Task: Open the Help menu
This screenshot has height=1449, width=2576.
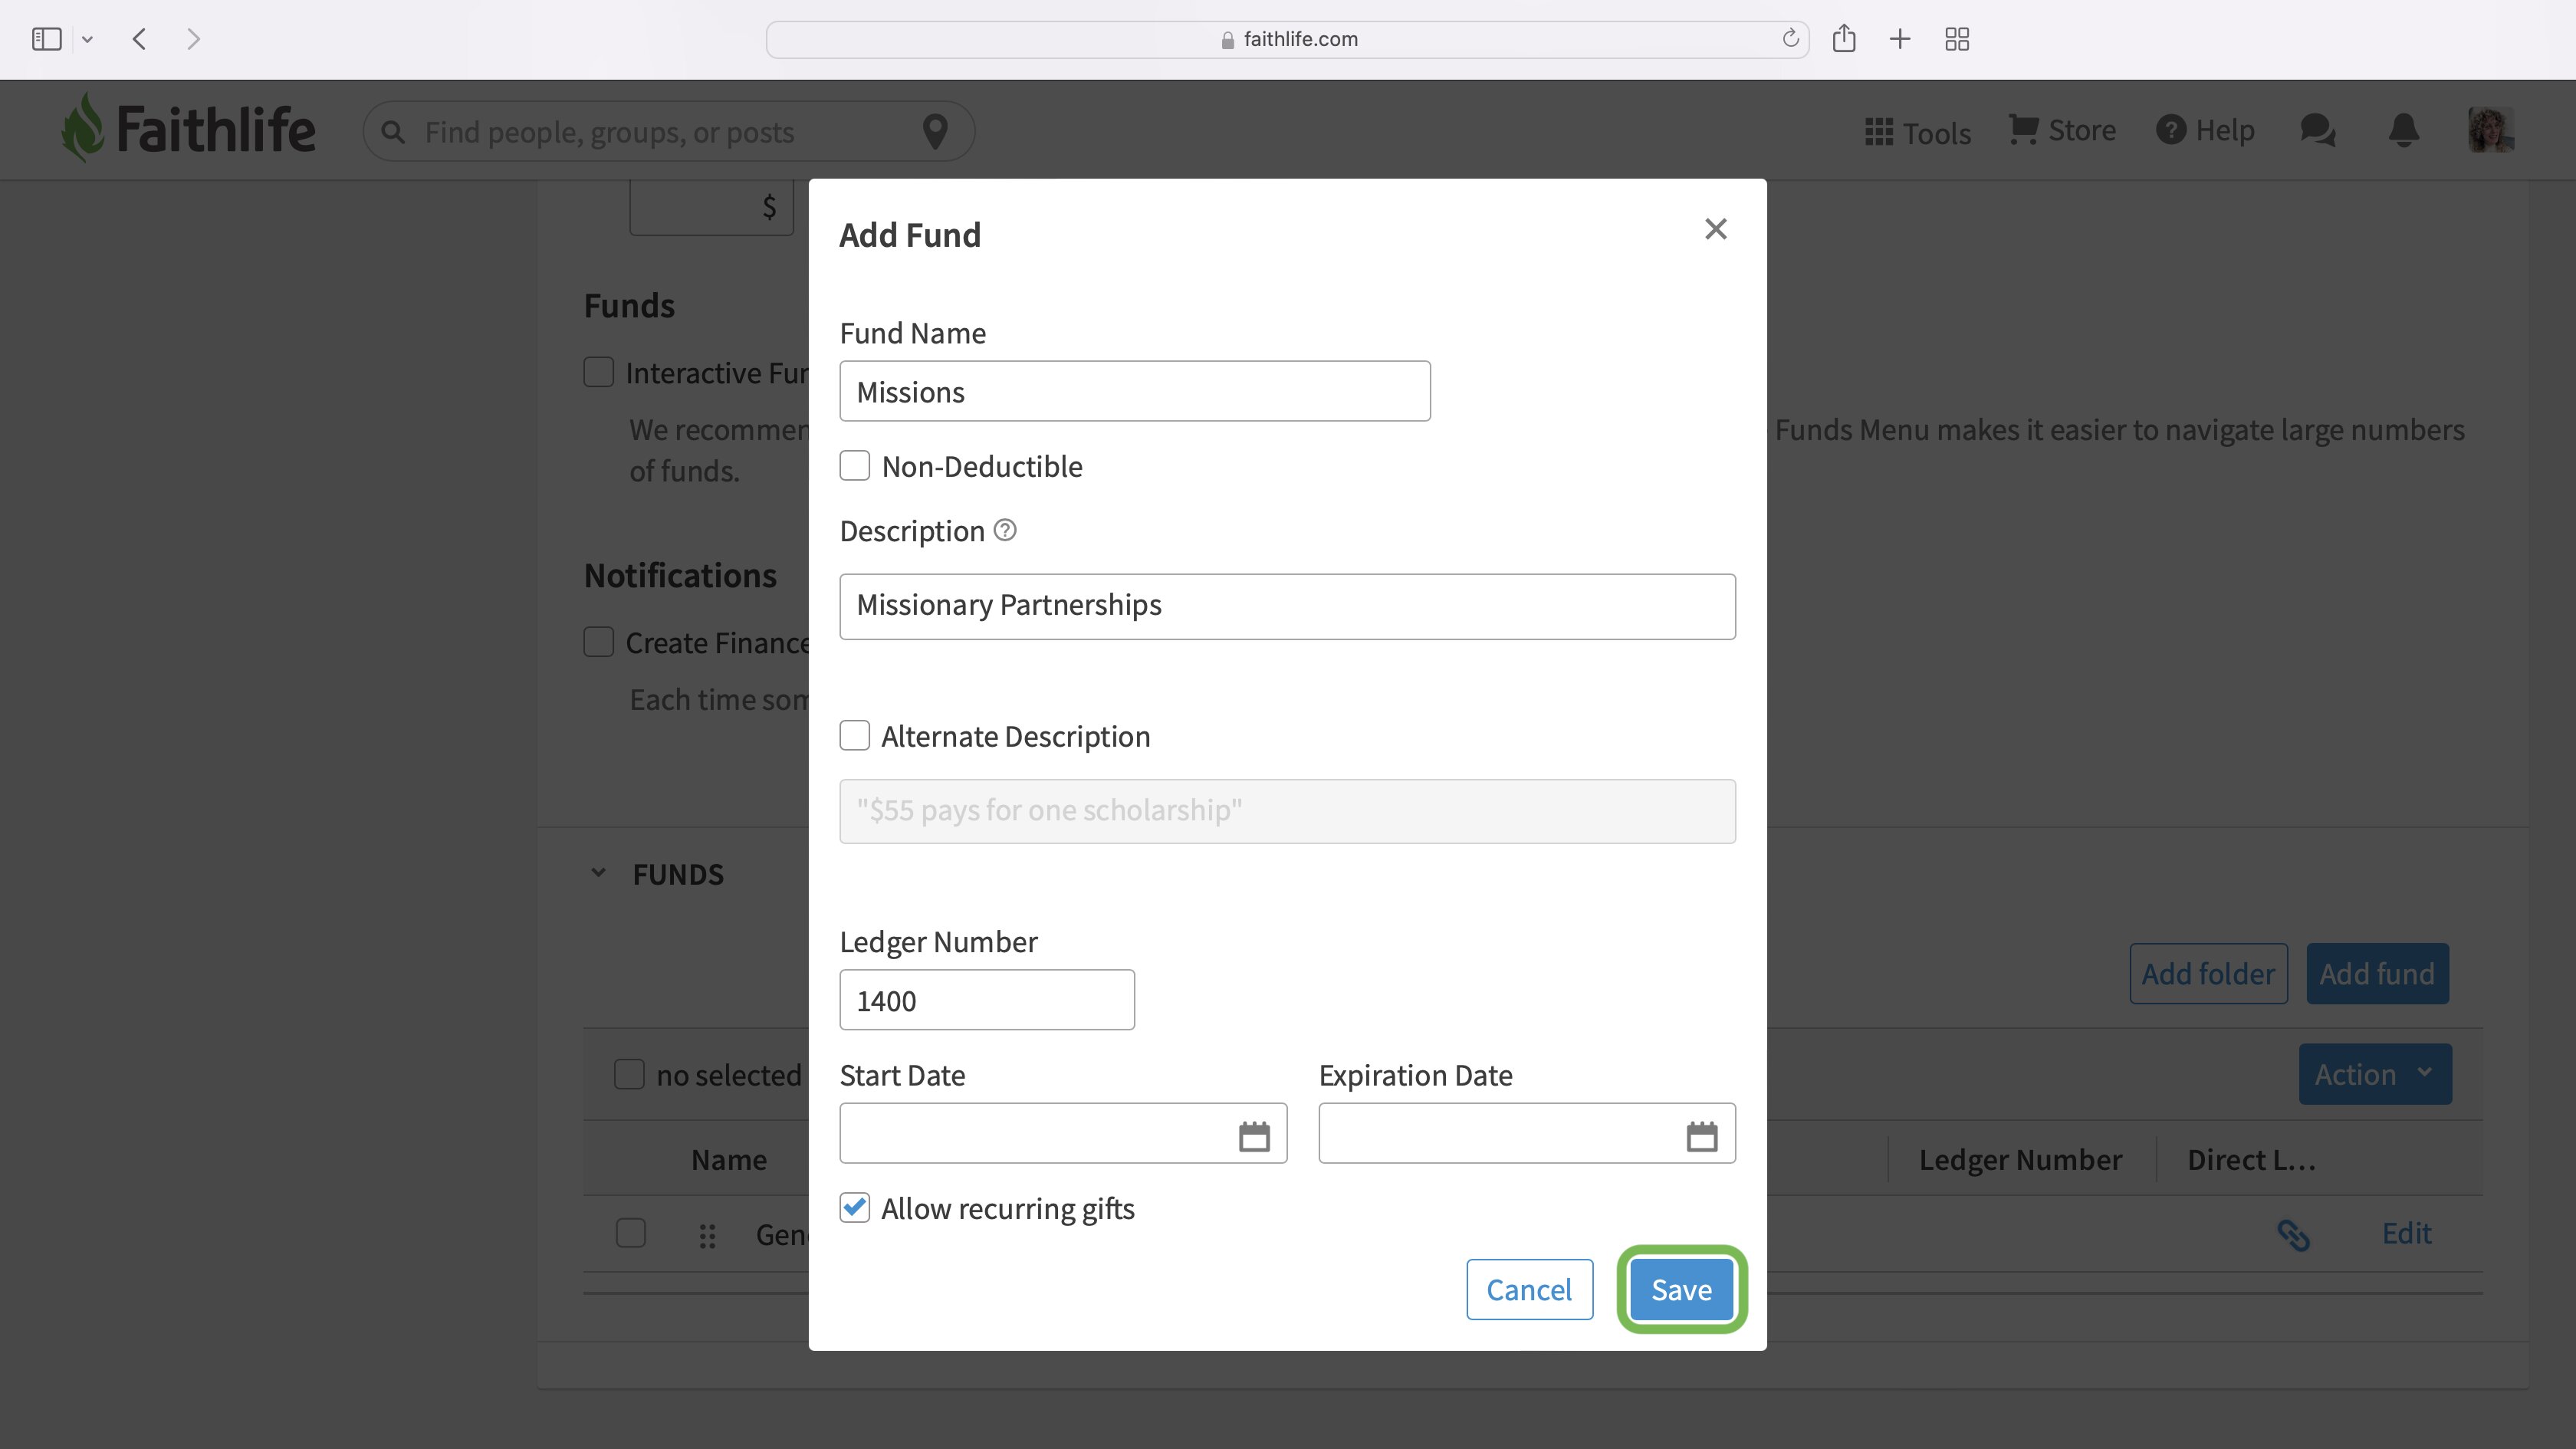Action: pos(2205,130)
